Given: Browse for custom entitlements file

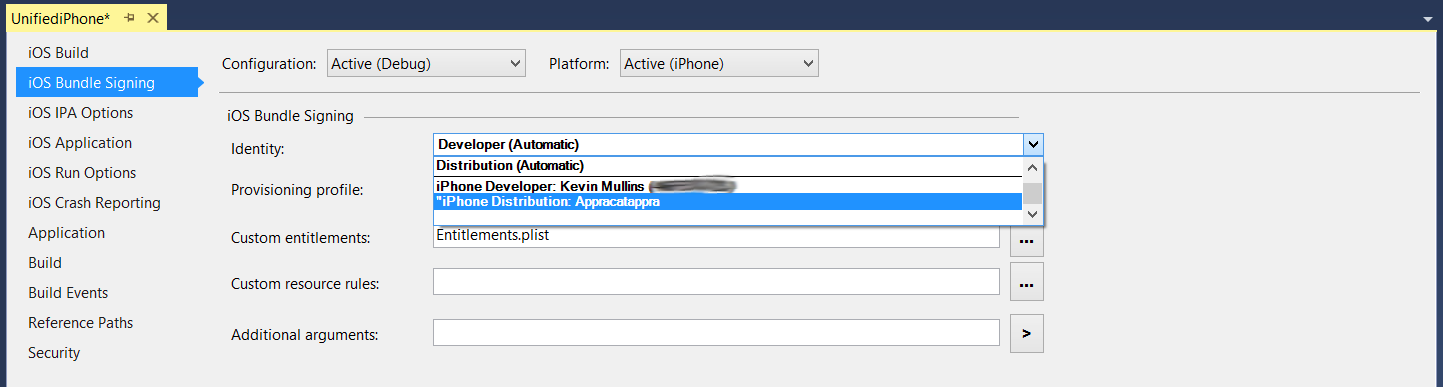Looking at the screenshot, I should [x=1027, y=240].
